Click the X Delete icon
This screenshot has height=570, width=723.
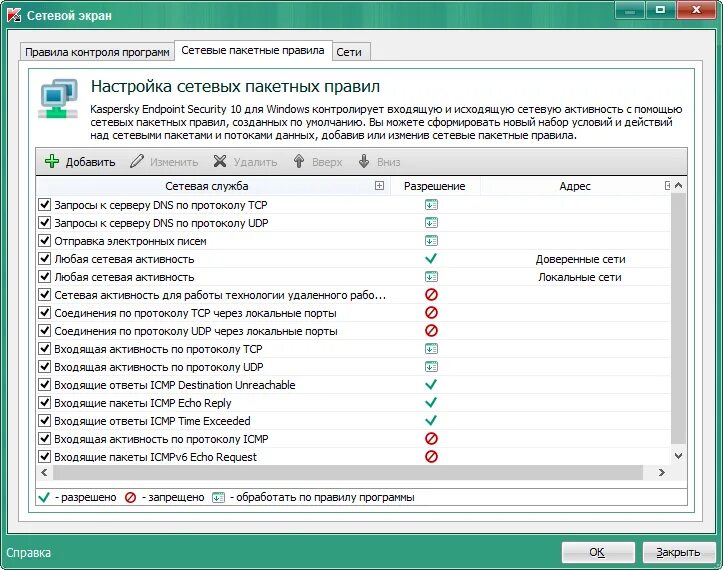220,161
